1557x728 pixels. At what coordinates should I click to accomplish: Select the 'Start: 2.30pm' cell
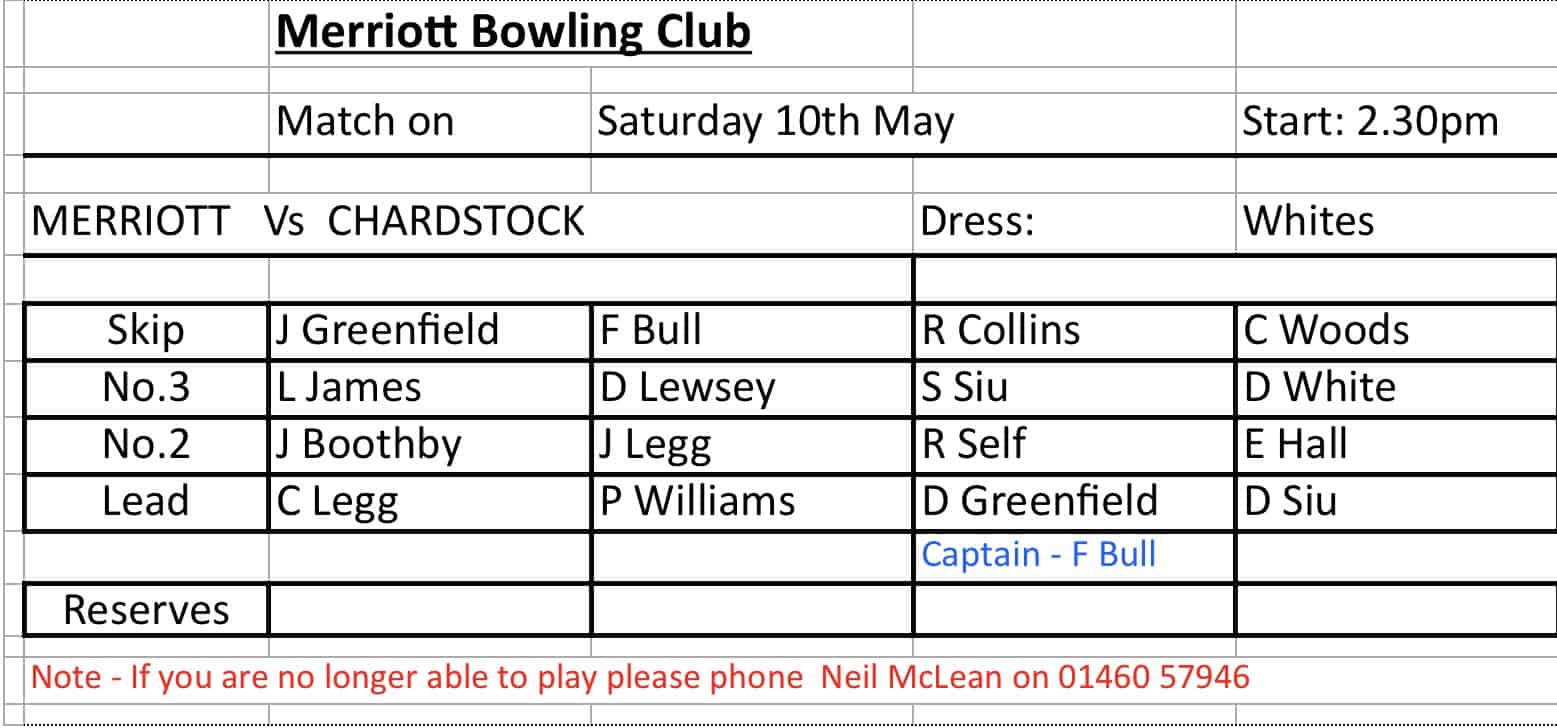point(1370,122)
